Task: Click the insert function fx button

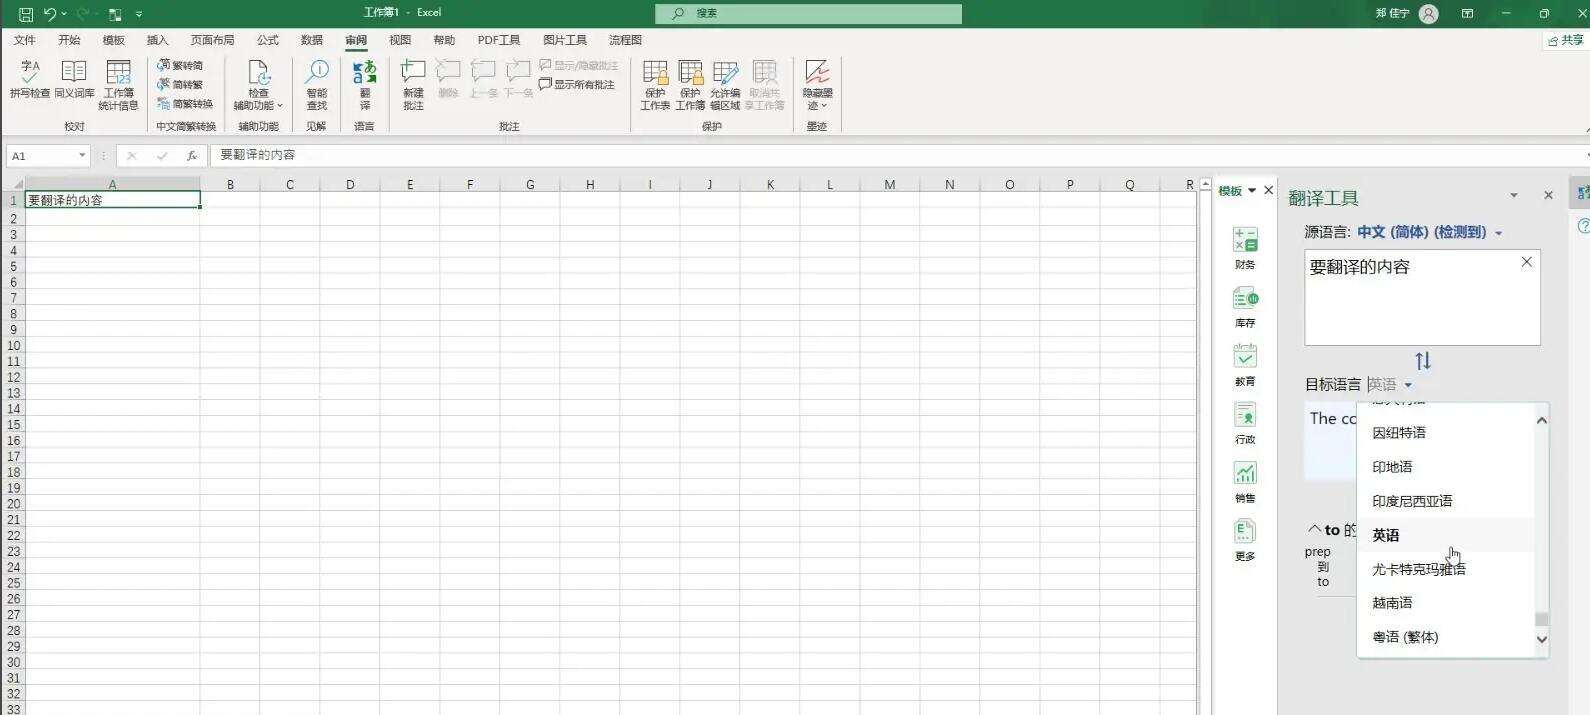Action: 192,156
